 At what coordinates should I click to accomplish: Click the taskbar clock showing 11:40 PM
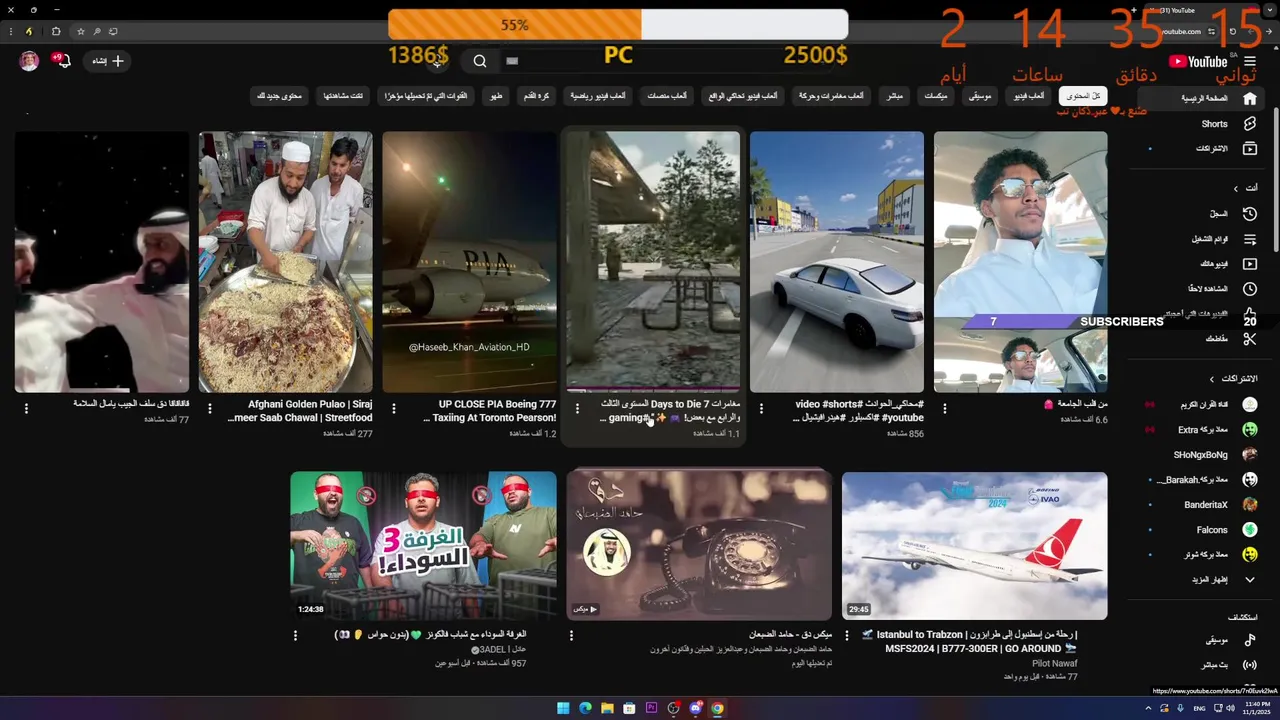[1257, 708]
